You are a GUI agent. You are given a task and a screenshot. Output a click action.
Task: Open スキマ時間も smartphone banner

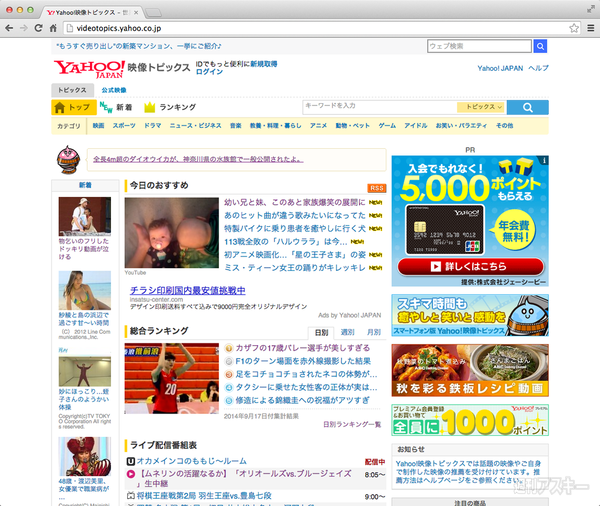(x=470, y=315)
